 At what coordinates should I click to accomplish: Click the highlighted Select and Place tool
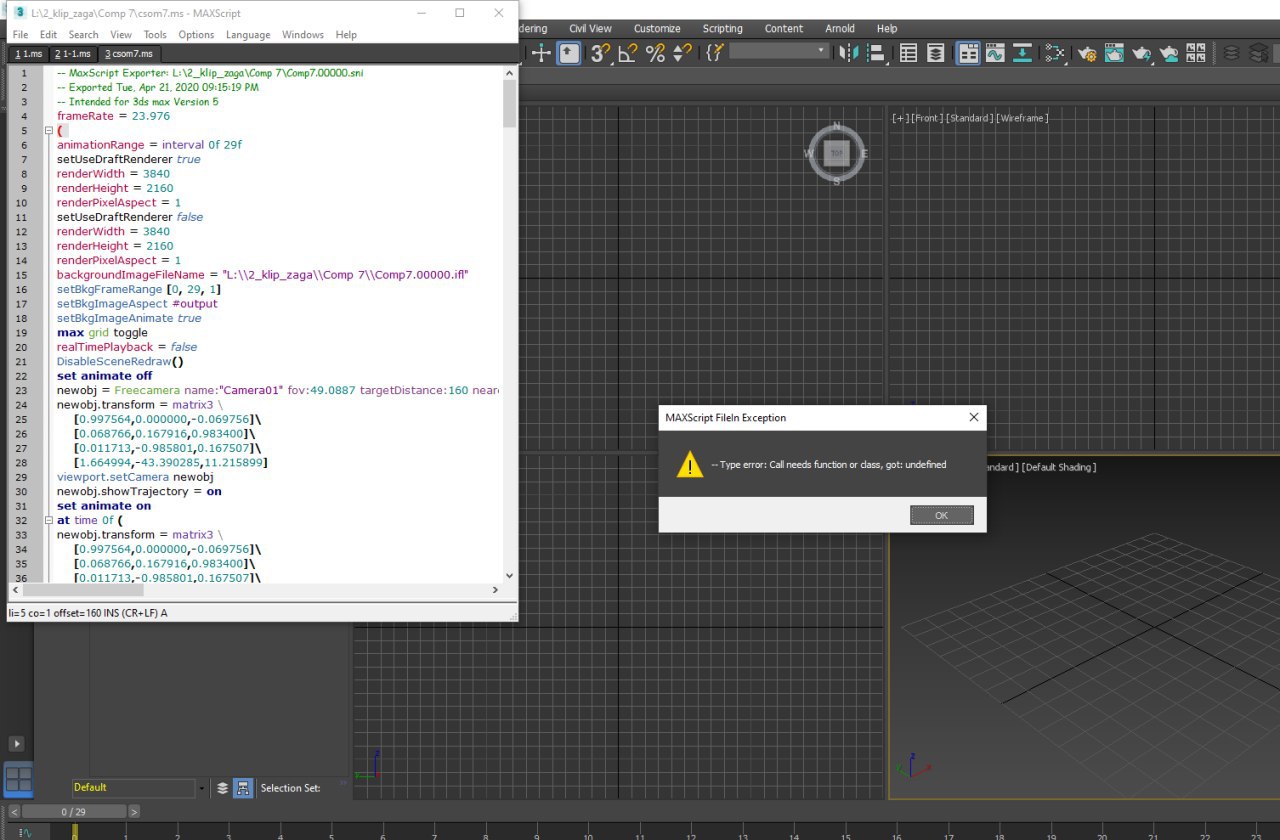tap(569, 53)
